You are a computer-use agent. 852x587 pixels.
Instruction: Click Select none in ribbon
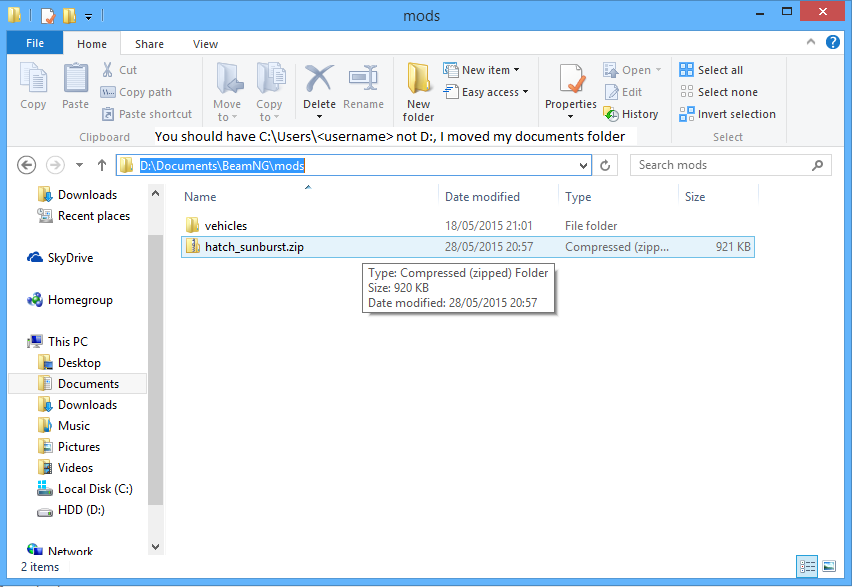[718, 92]
